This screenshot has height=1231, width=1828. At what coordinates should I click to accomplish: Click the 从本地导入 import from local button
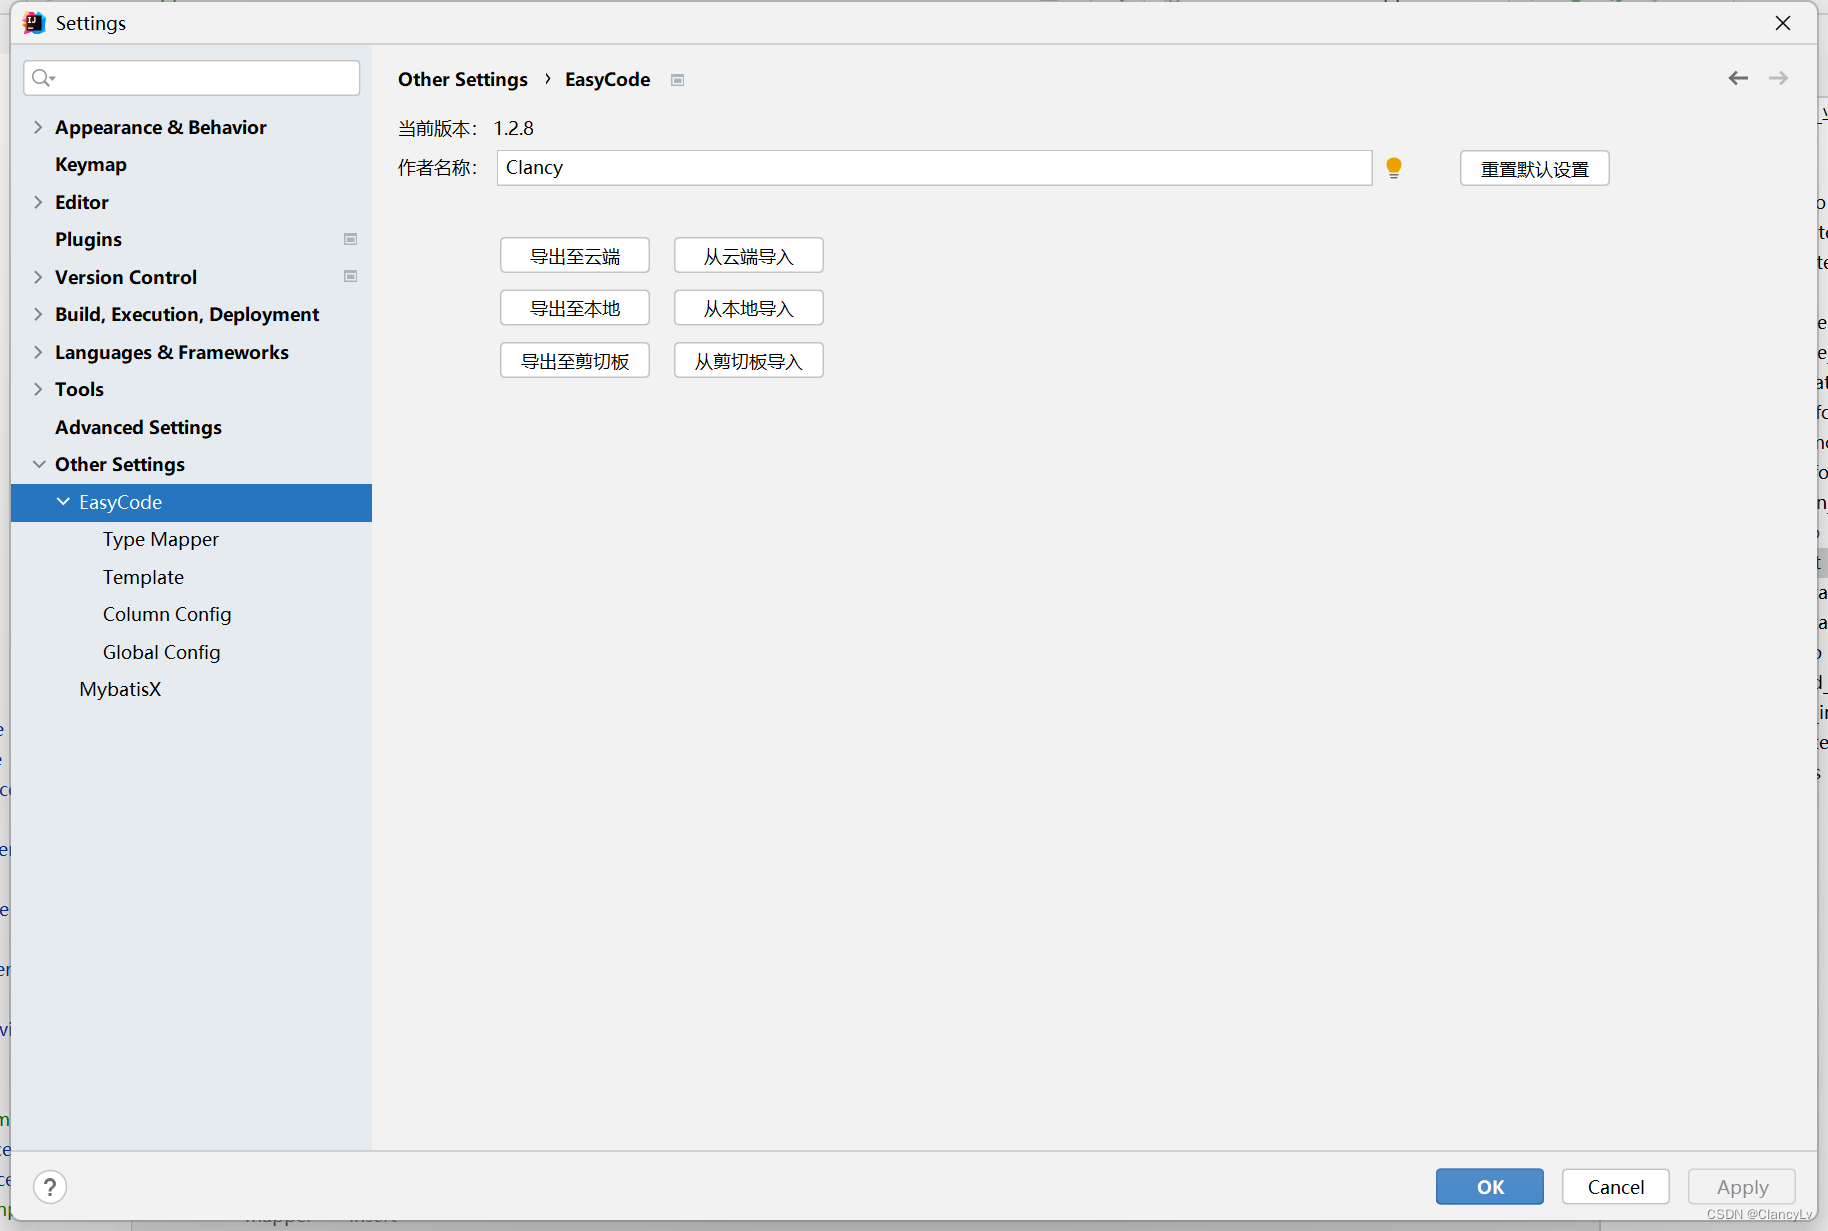click(x=749, y=308)
